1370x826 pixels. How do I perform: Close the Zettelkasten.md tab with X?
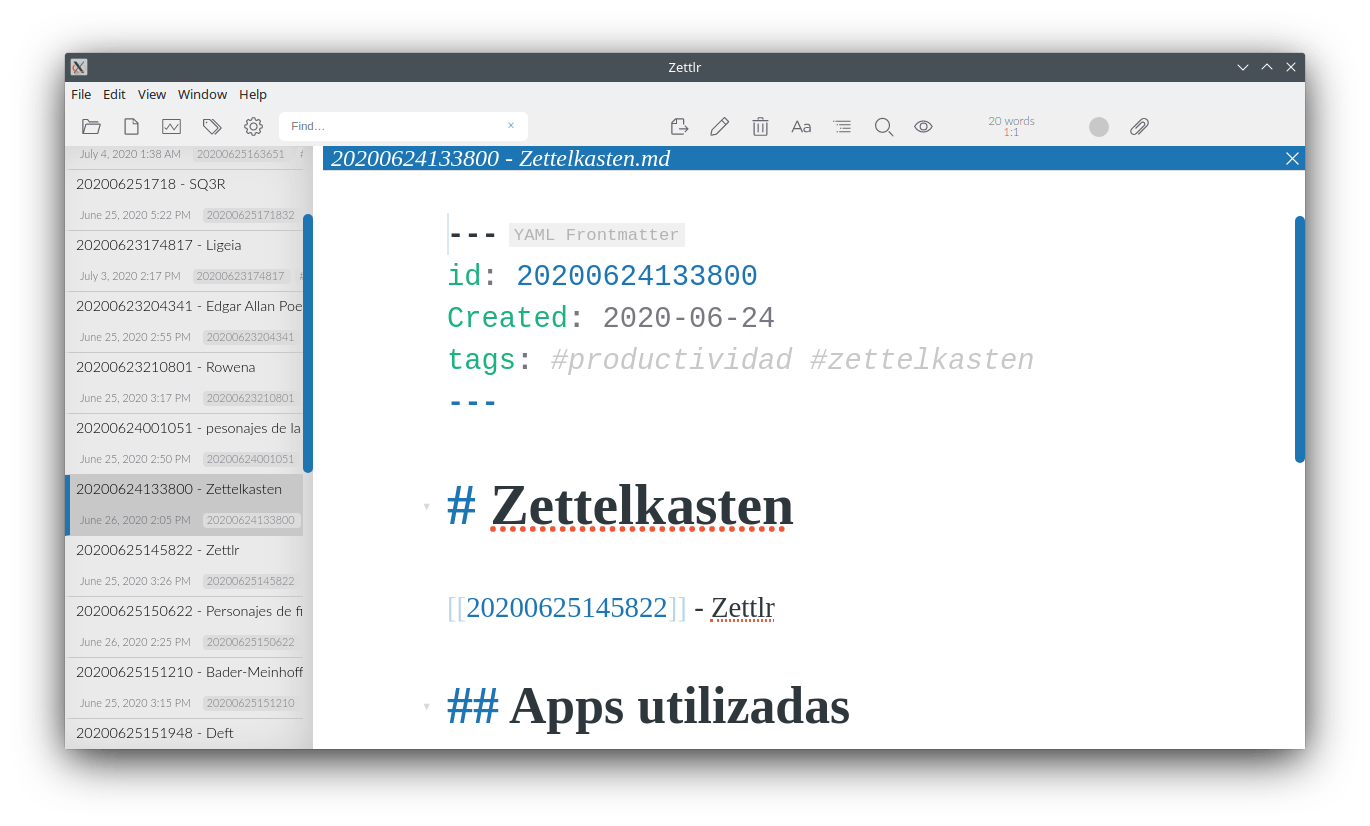(1292, 158)
